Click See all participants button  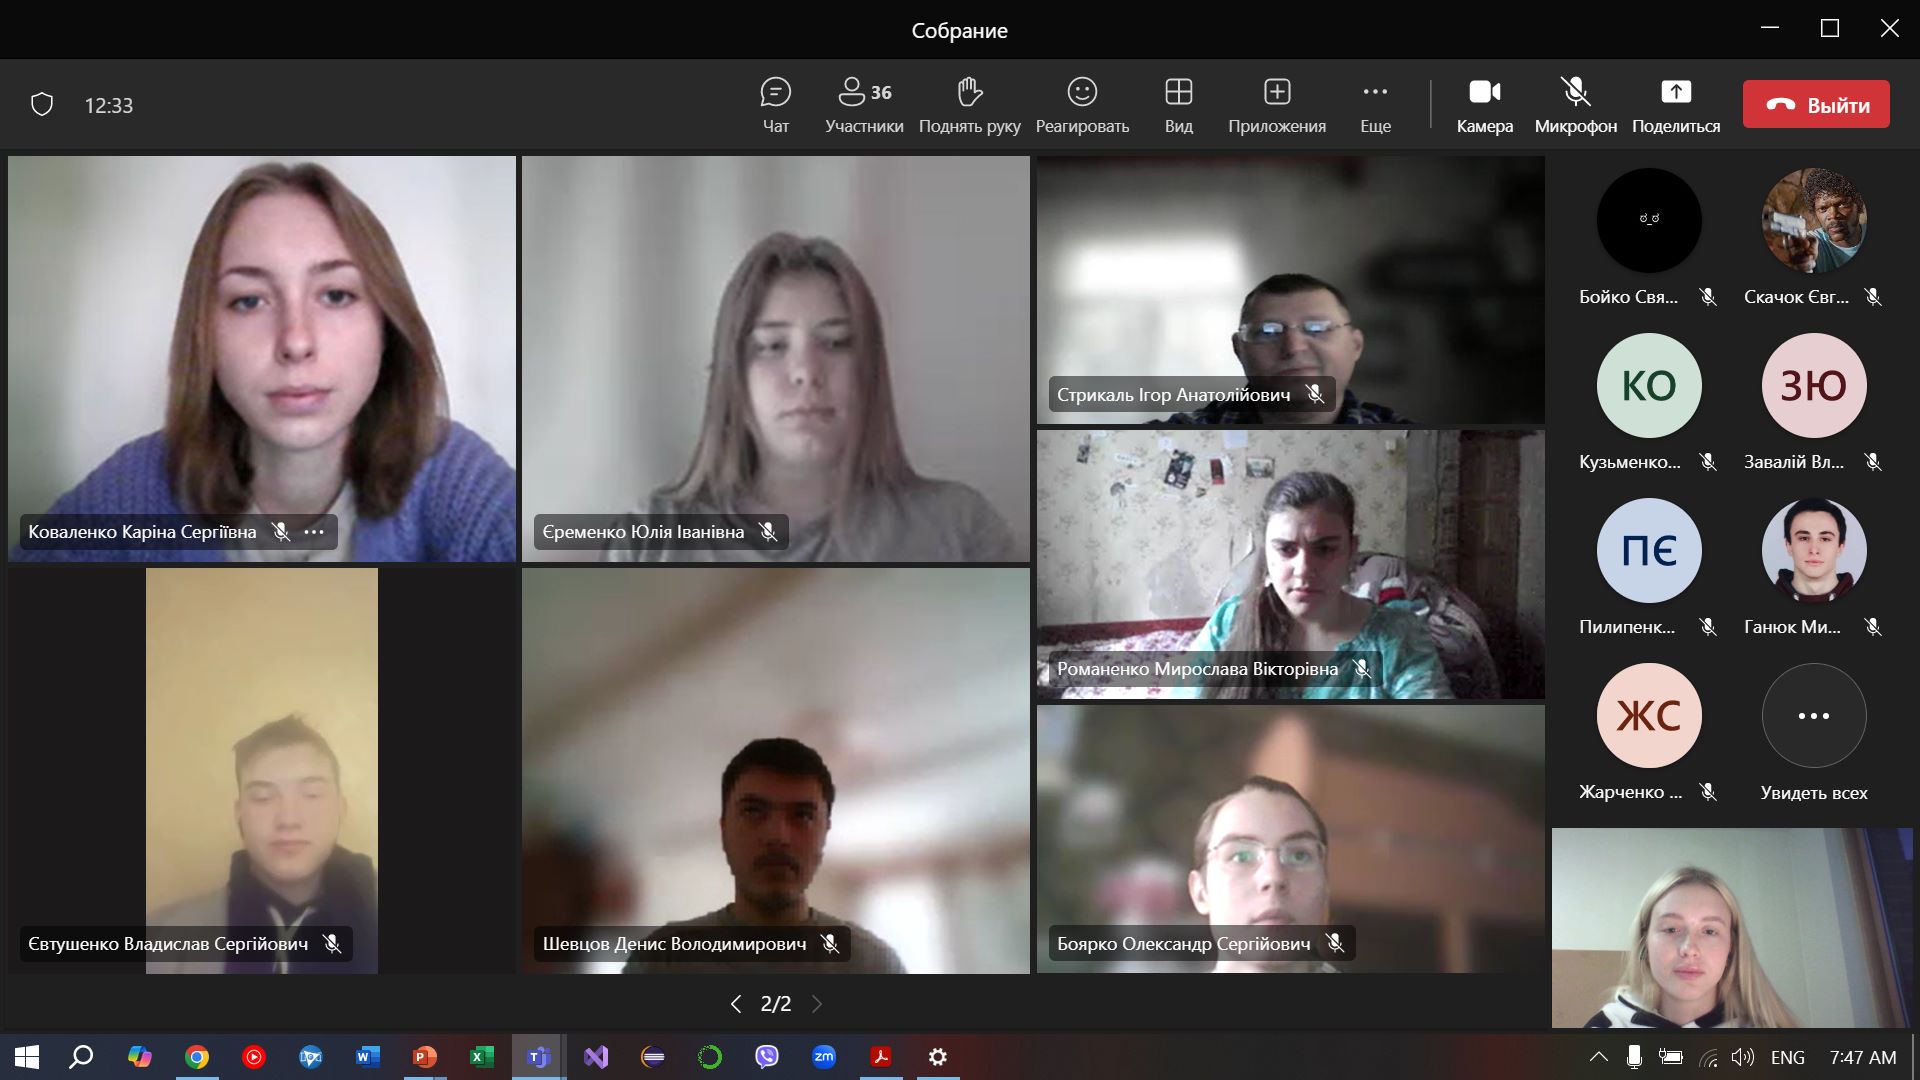[x=1813, y=716]
